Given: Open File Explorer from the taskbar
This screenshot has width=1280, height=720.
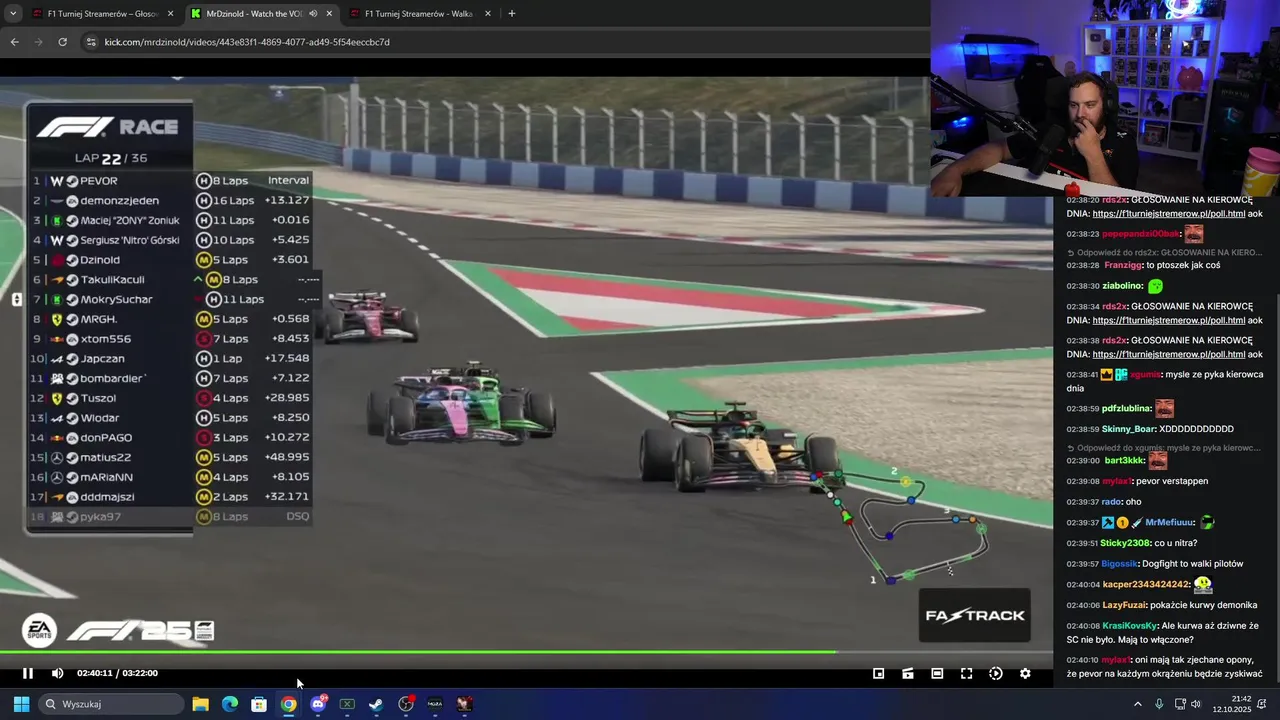Looking at the screenshot, I should [200, 704].
